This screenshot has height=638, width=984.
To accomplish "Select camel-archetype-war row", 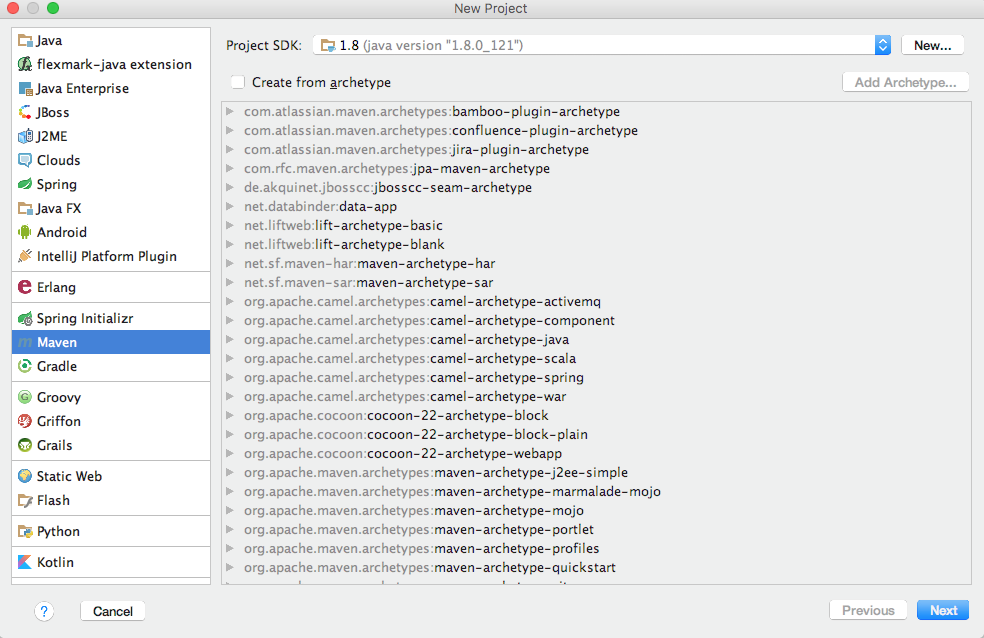I will tap(596, 396).
